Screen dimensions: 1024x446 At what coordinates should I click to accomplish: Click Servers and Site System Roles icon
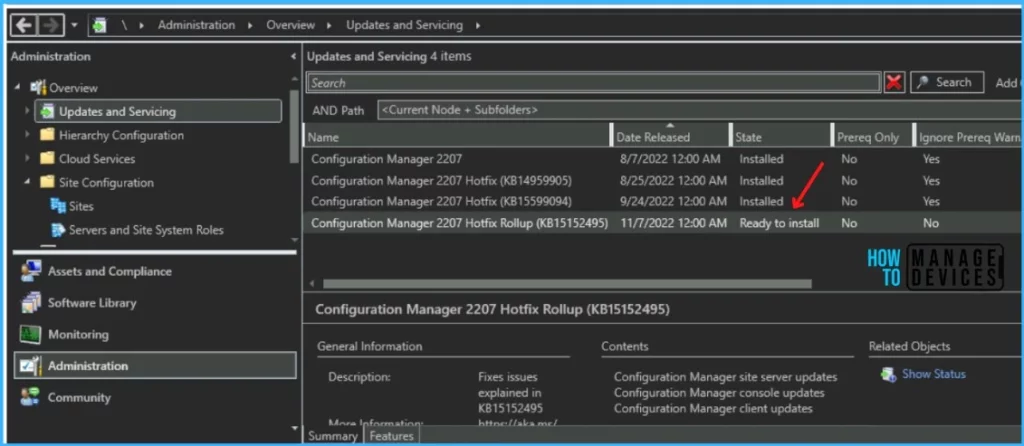tap(58, 230)
